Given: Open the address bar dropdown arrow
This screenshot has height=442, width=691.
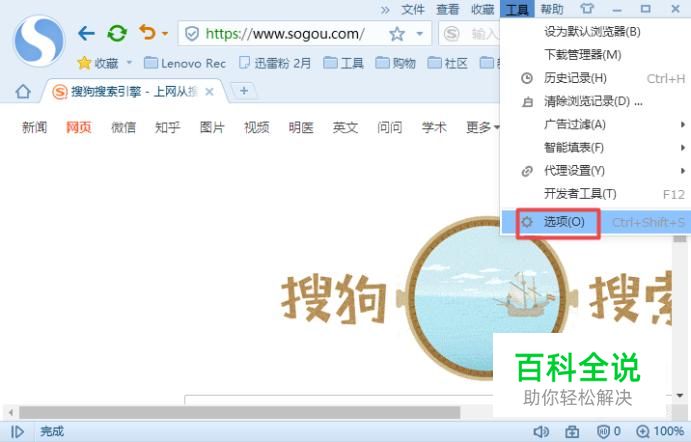Looking at the screenshot, I should coord(420,33).
